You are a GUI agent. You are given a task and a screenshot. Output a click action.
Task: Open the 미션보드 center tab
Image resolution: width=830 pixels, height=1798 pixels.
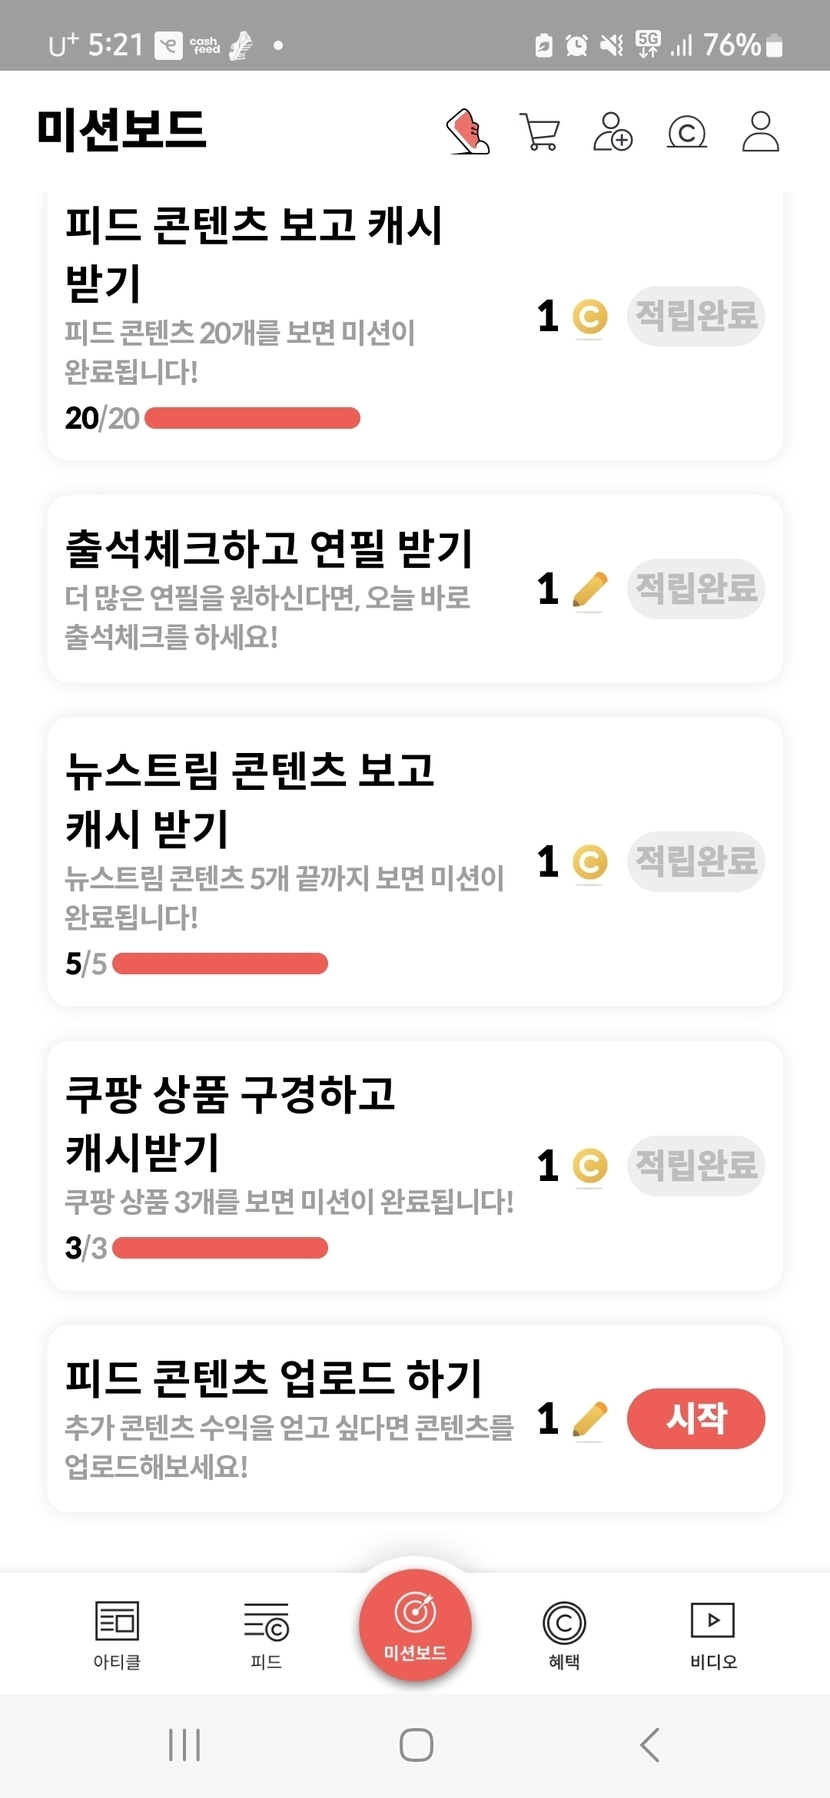click(415, 1626)
